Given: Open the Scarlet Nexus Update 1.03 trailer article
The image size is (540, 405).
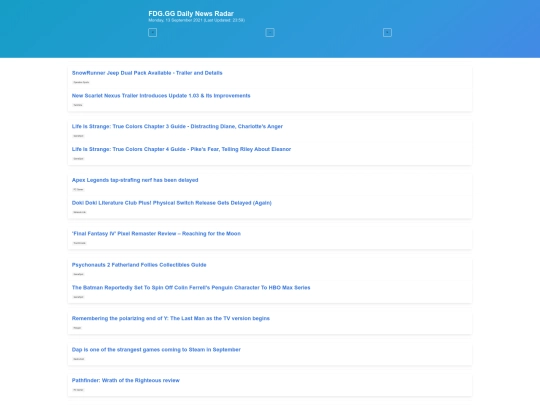Looking at the screenshot, I should tap(161, 96).
